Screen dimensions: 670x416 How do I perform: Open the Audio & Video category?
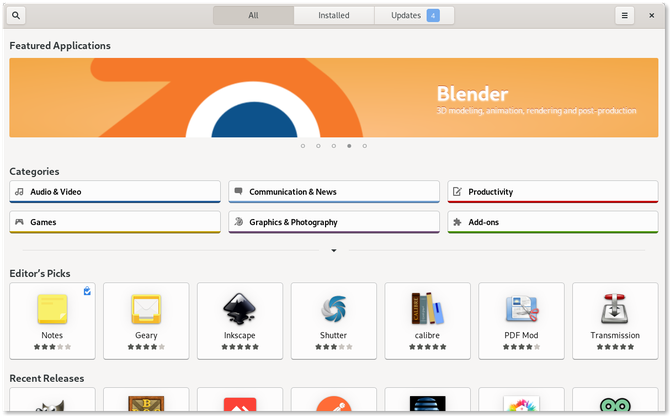[115, 192]
